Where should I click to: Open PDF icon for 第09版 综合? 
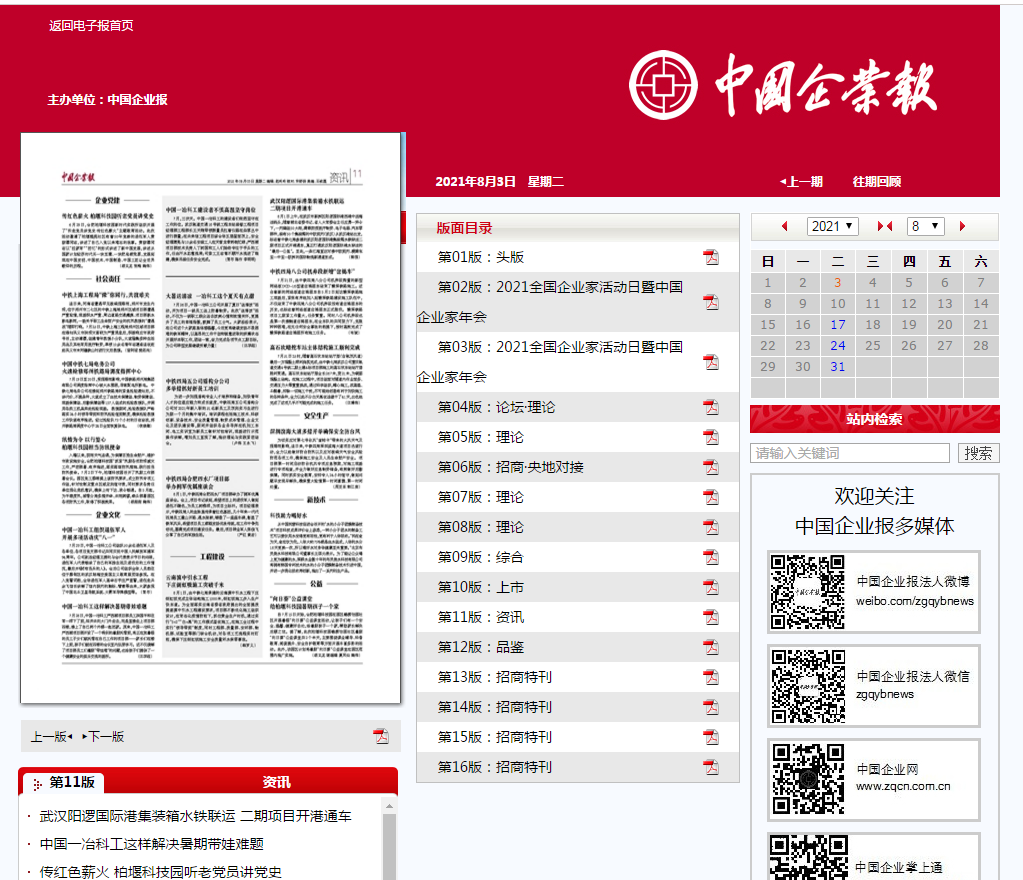click(x=710, y=557)
